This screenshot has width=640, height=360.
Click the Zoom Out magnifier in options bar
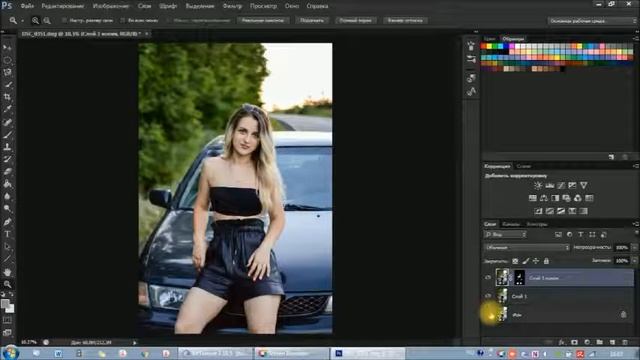[47, 20]
